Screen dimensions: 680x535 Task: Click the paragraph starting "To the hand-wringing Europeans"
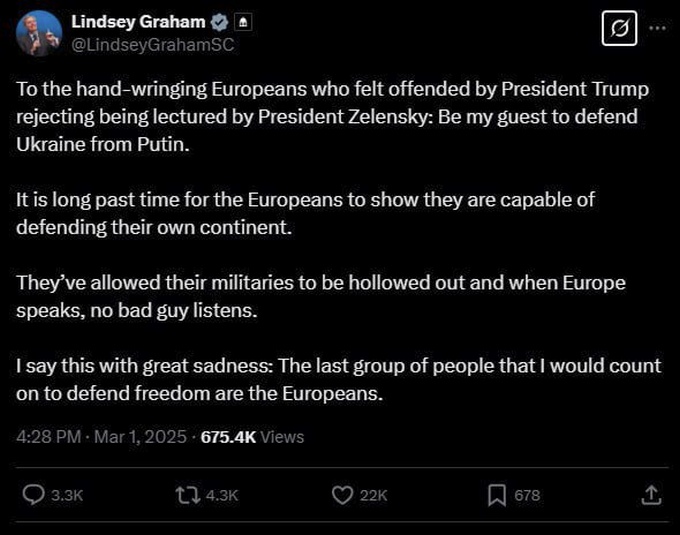[x=332, y=116]
